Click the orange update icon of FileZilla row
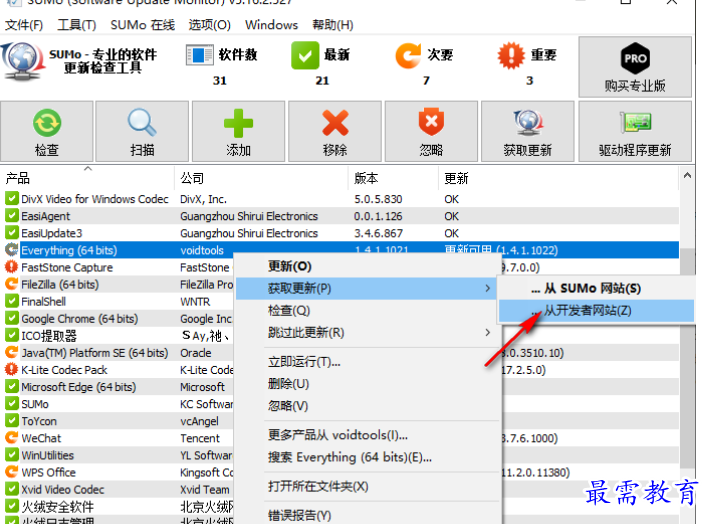 [x=12, y=284]
